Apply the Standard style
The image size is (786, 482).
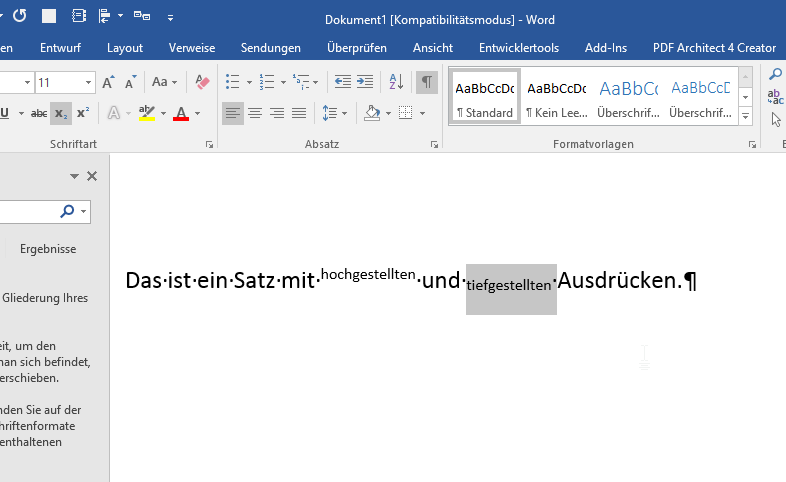point(485,97)
